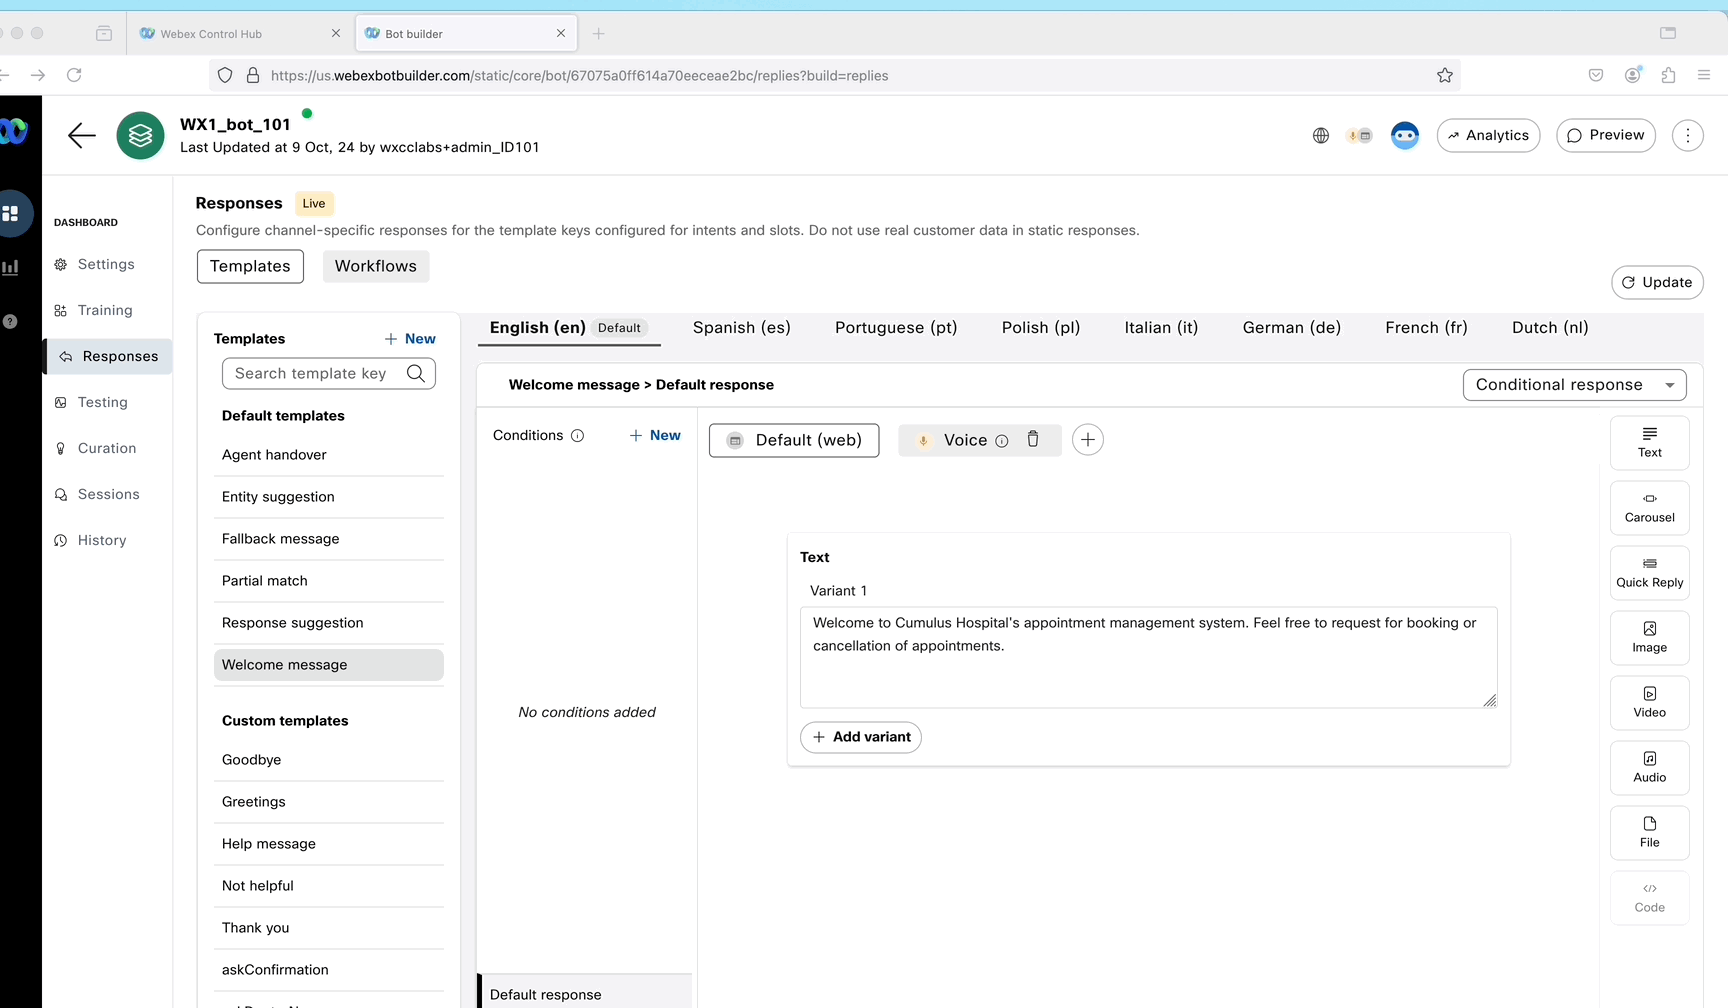Add an Audio response element
The height and width of the screenshot is (1008, 1728).
1649,768
